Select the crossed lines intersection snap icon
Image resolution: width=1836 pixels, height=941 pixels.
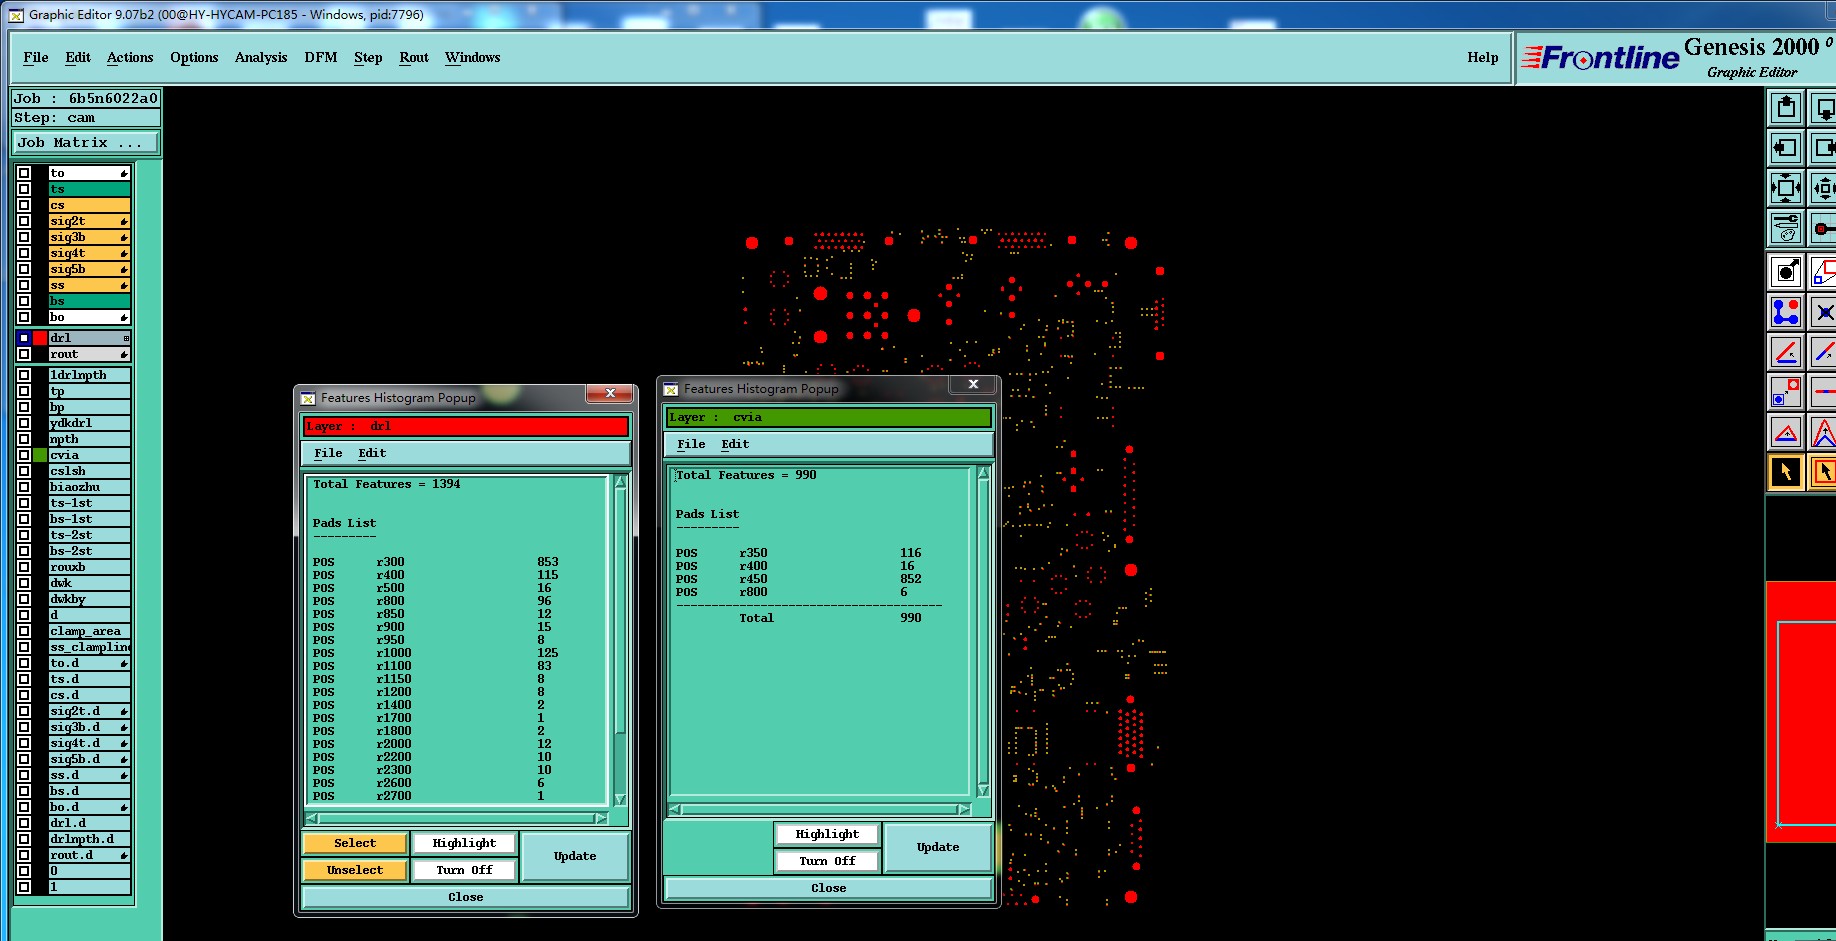click(1823, 312)
